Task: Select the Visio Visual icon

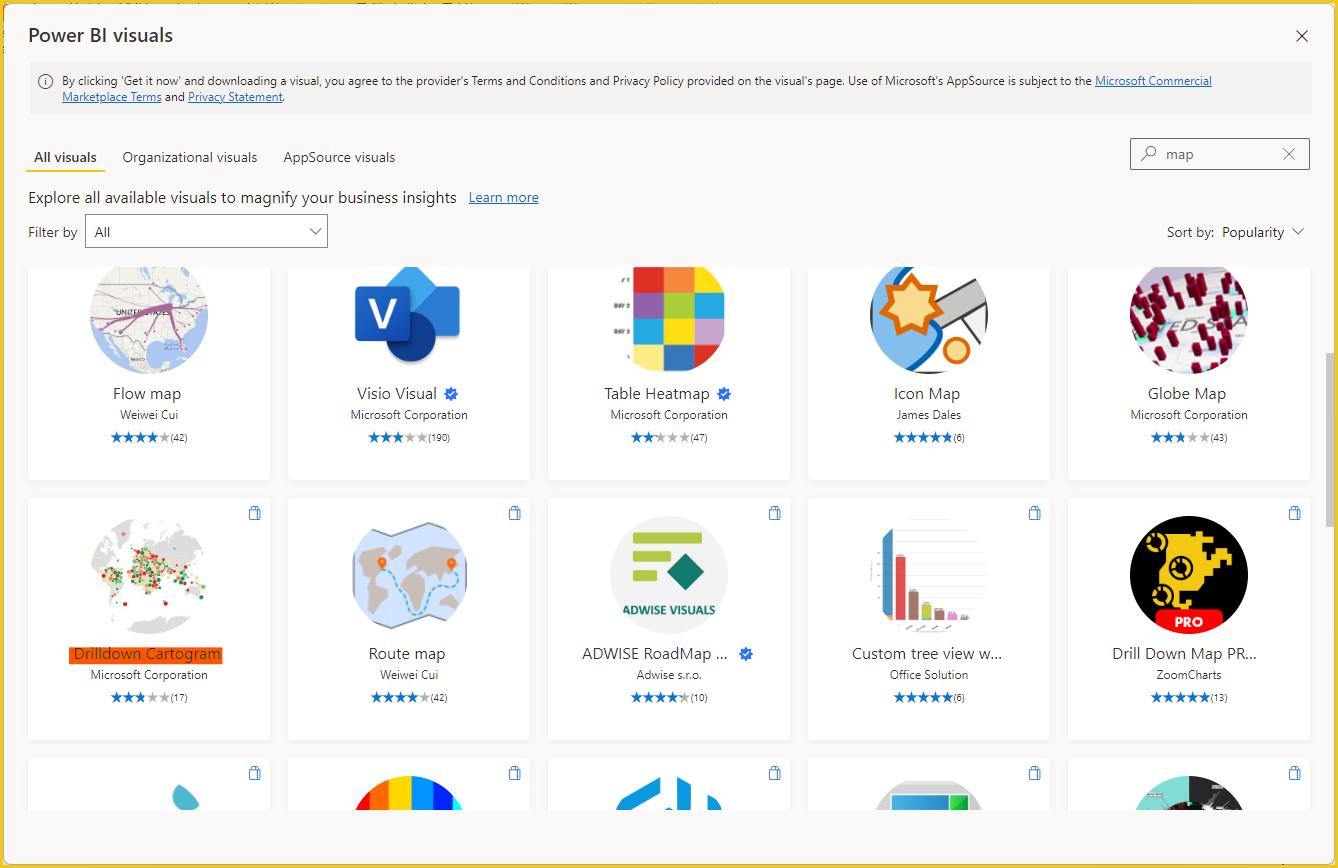Action: tap(408, 315)
